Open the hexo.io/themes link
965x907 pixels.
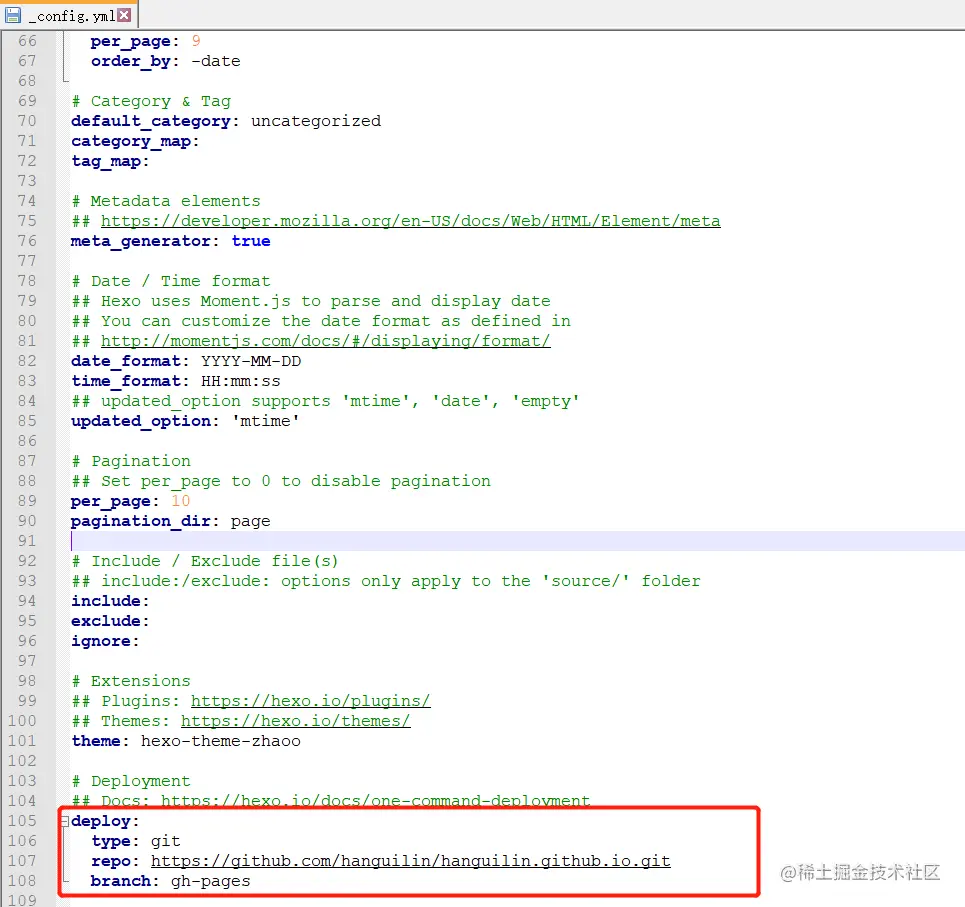[x=295, y=721]
